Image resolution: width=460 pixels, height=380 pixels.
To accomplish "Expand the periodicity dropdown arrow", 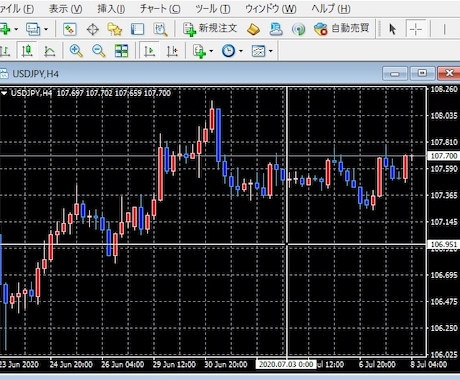I will click(x=241, y=51).
